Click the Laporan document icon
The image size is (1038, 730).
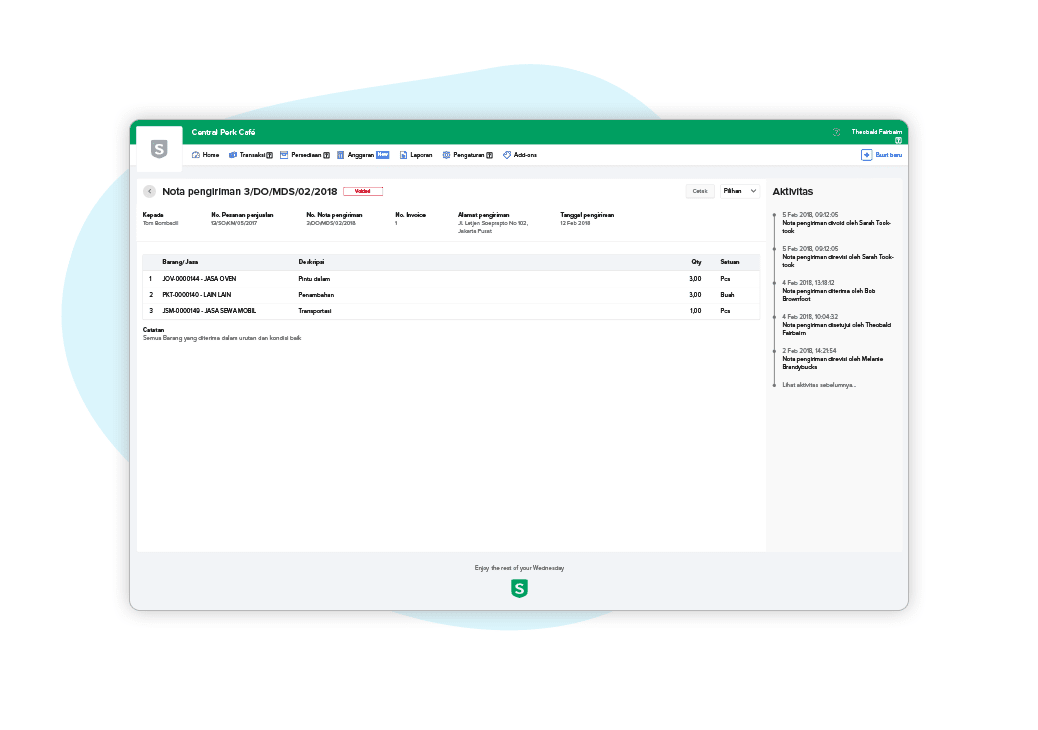403,155
